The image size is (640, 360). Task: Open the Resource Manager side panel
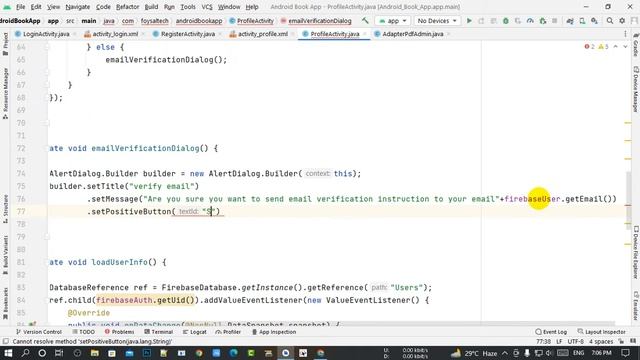point(5,93)
